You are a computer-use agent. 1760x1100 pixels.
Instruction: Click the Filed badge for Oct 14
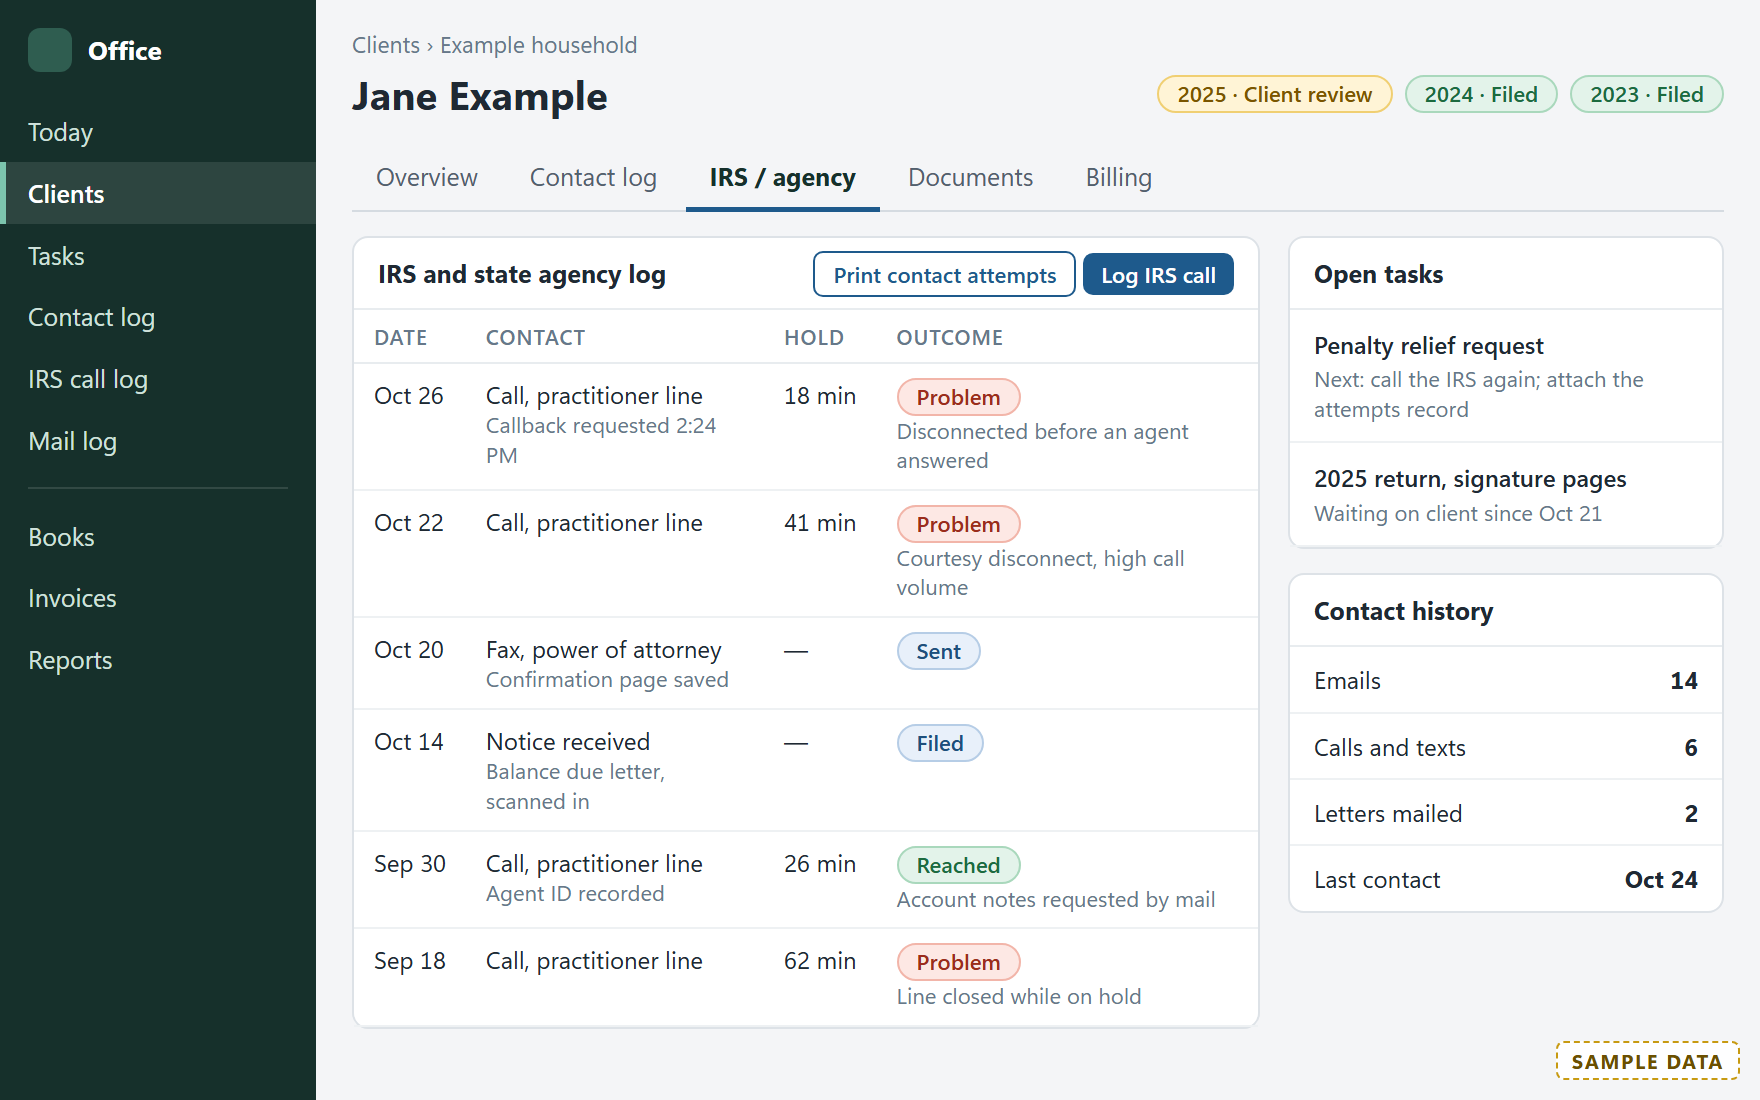click(x=940, y=743)
